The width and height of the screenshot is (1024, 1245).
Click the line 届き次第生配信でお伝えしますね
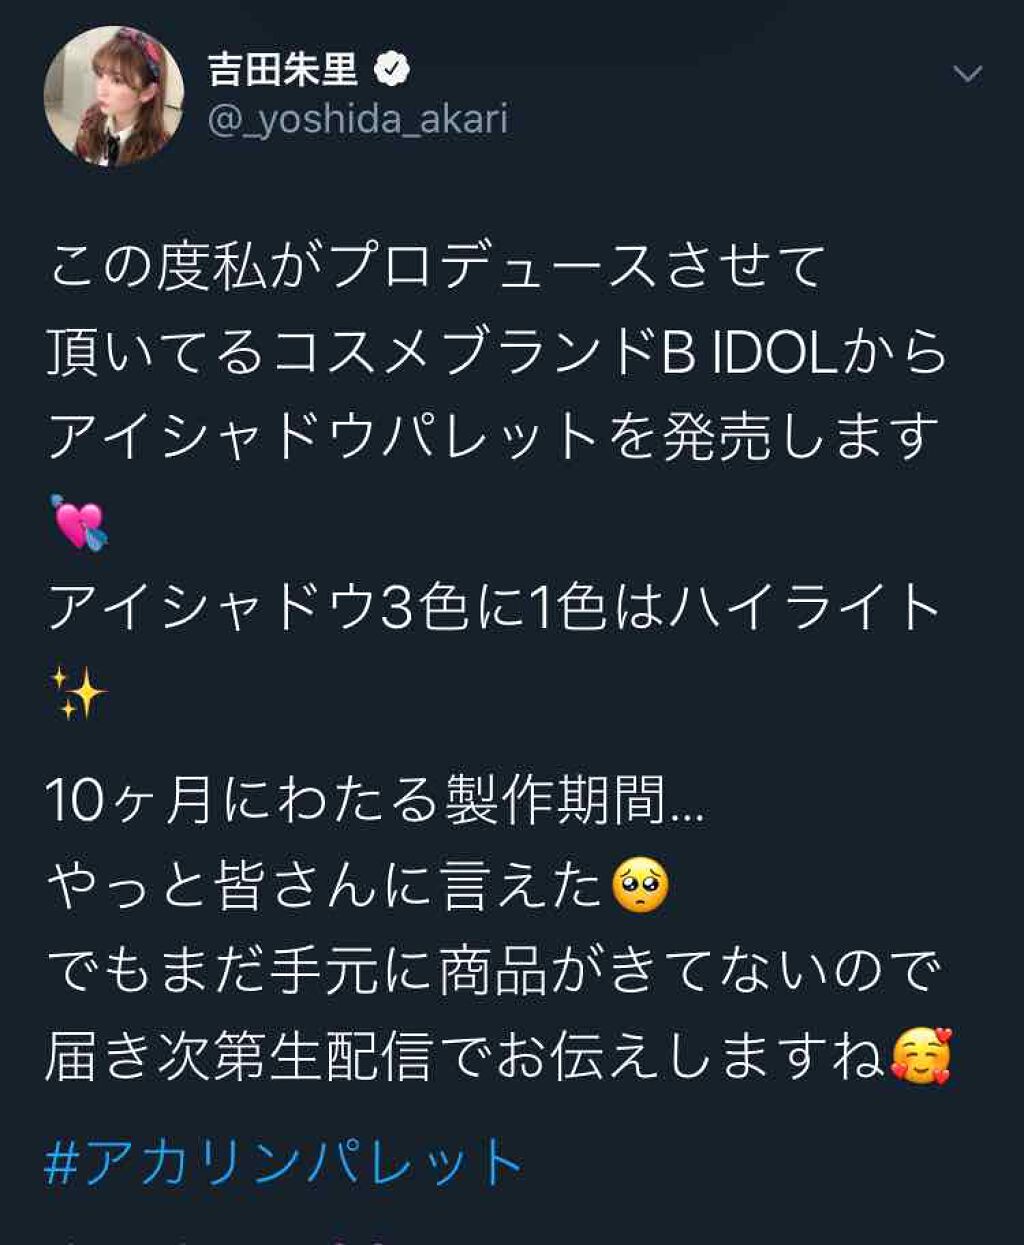tap(466, 1056)
